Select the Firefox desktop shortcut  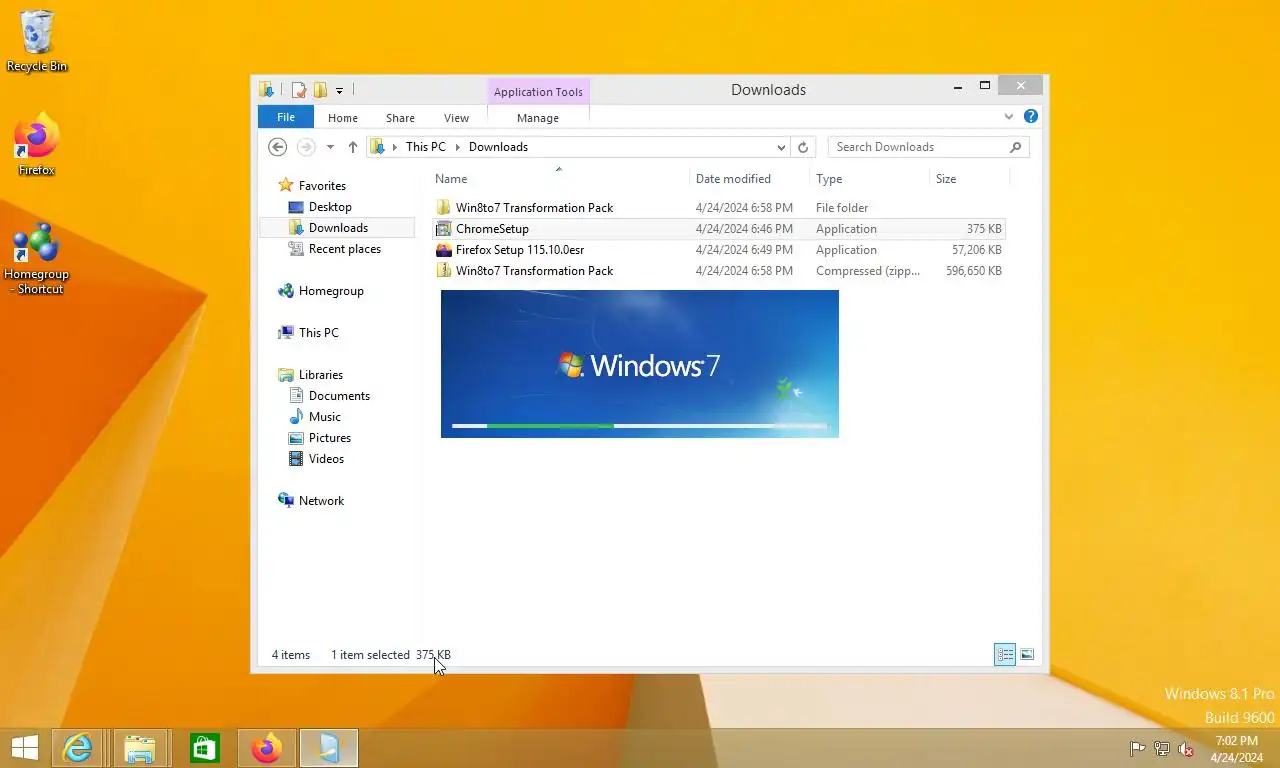37,144
